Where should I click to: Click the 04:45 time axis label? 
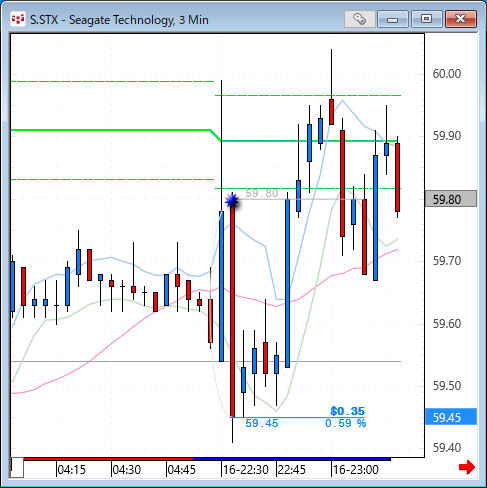[x=182, y=470]
